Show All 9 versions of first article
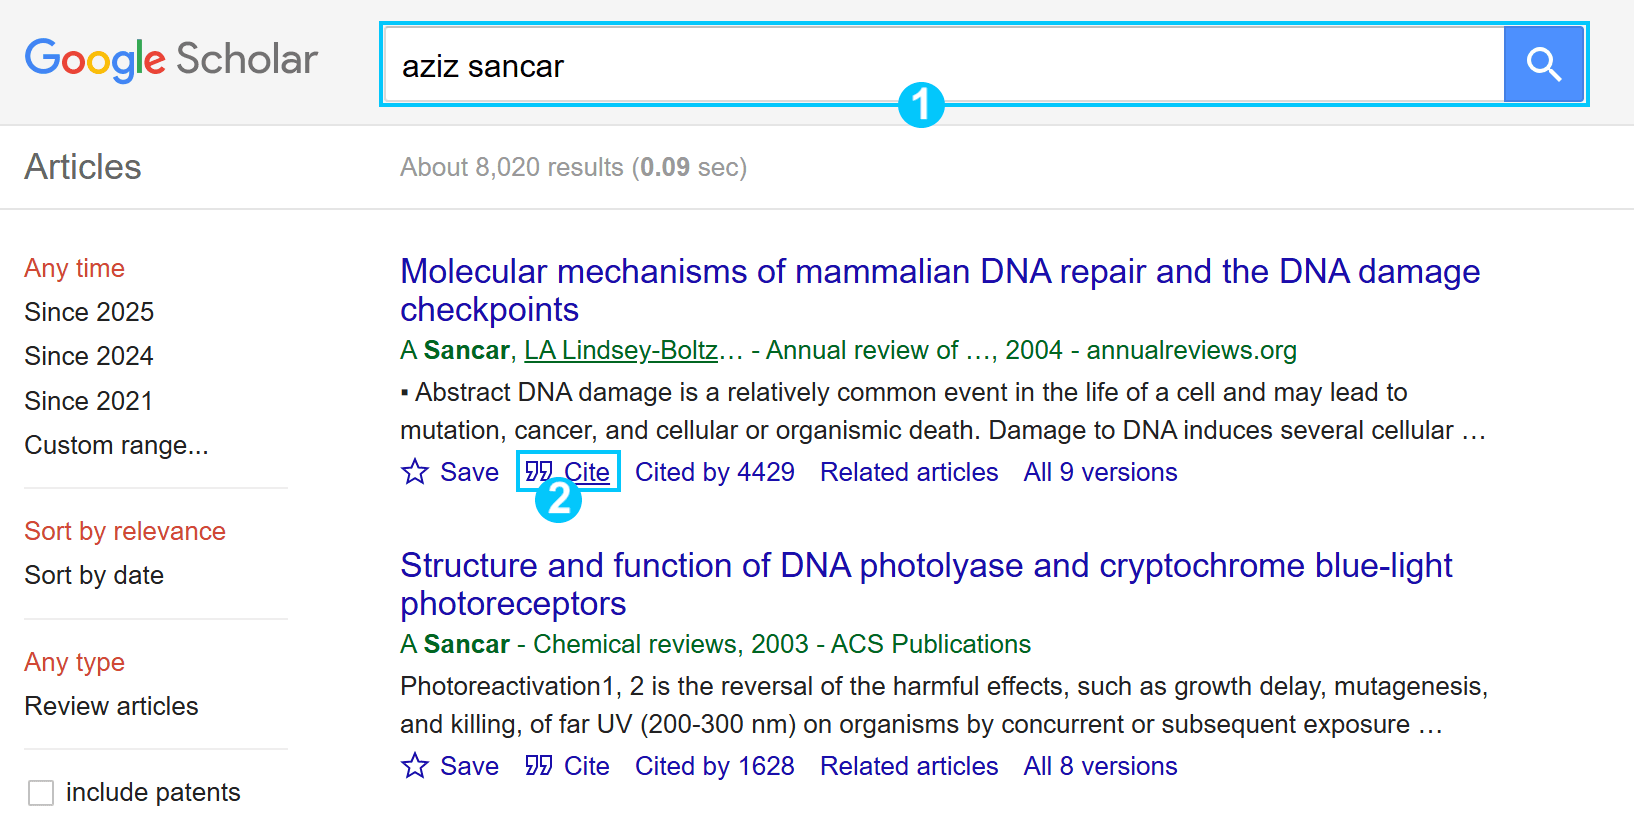This screenshot has width=1634, height=822. pos(1100,472)
